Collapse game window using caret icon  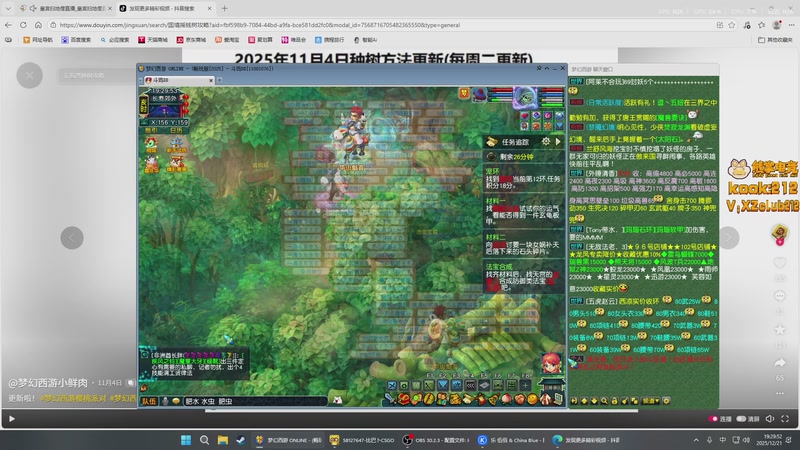pos(547,68)
